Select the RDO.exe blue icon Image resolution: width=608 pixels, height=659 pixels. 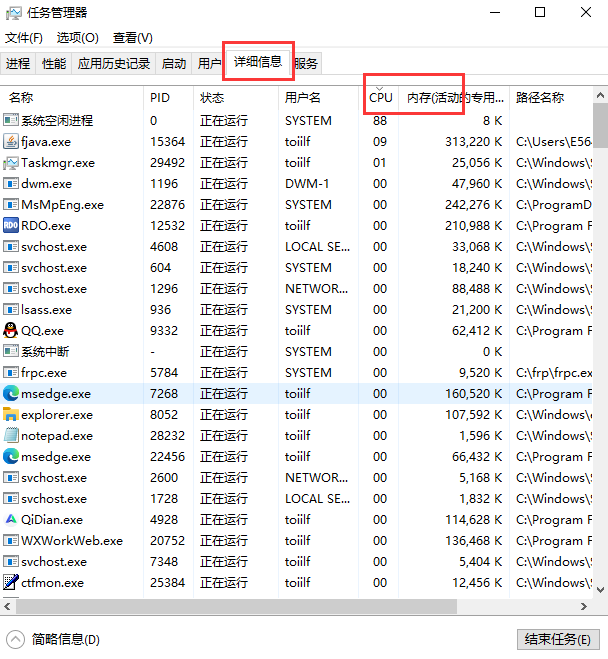(11, 225)
